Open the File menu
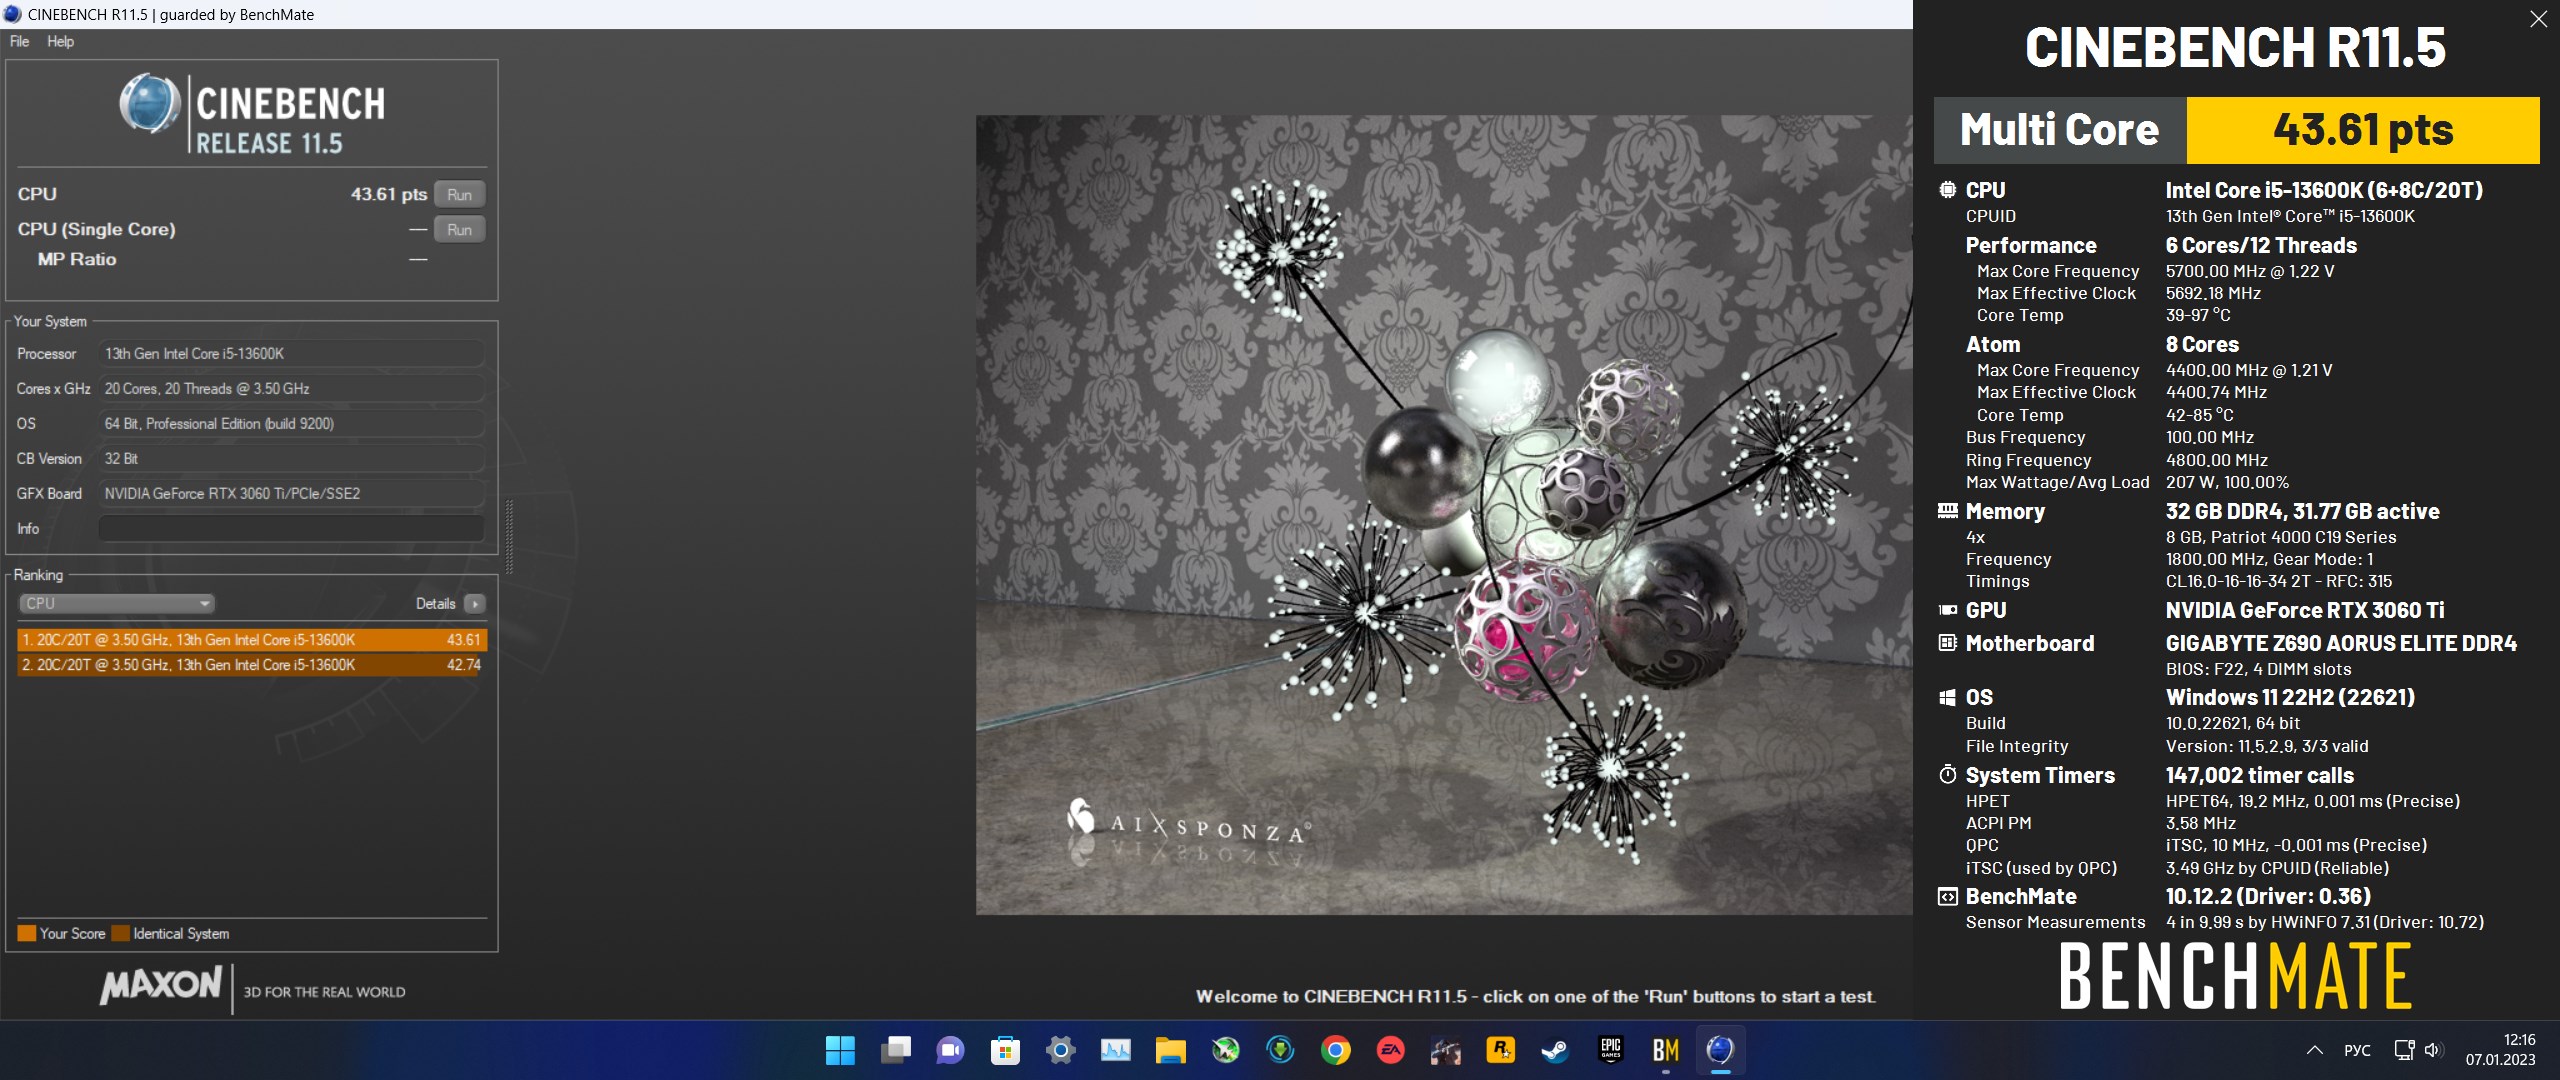The width and height of the screenshot is (2560, 1080). (19, 41)
